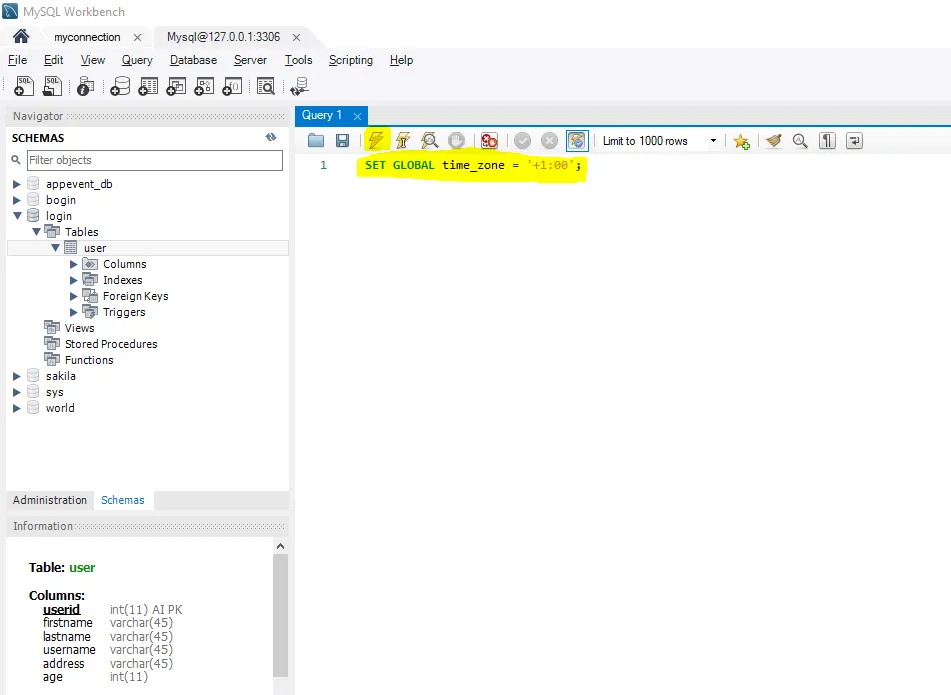Select the Stored Procedures tree item
The width and height of the screenshot is (951, 695).
tap(111, 344)
